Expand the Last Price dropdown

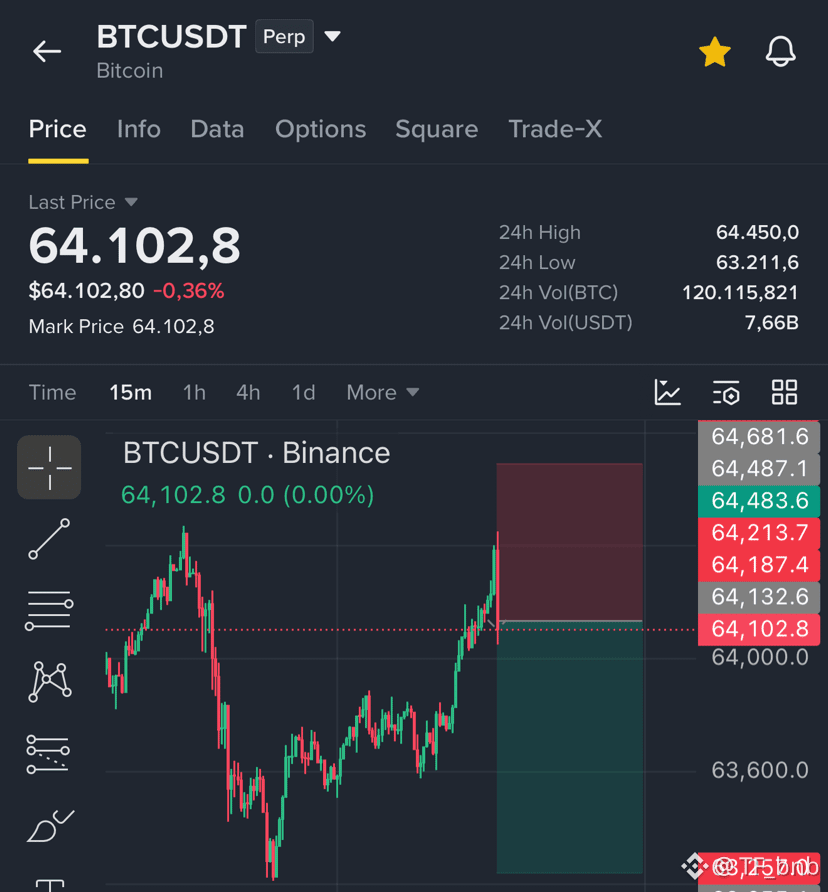coord(131,202)
